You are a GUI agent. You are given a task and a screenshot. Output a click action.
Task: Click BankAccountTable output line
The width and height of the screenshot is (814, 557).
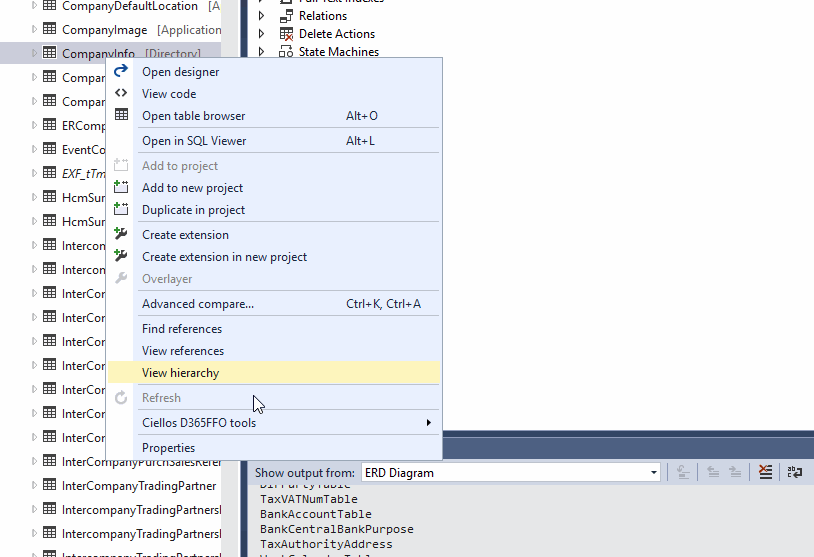316,514
